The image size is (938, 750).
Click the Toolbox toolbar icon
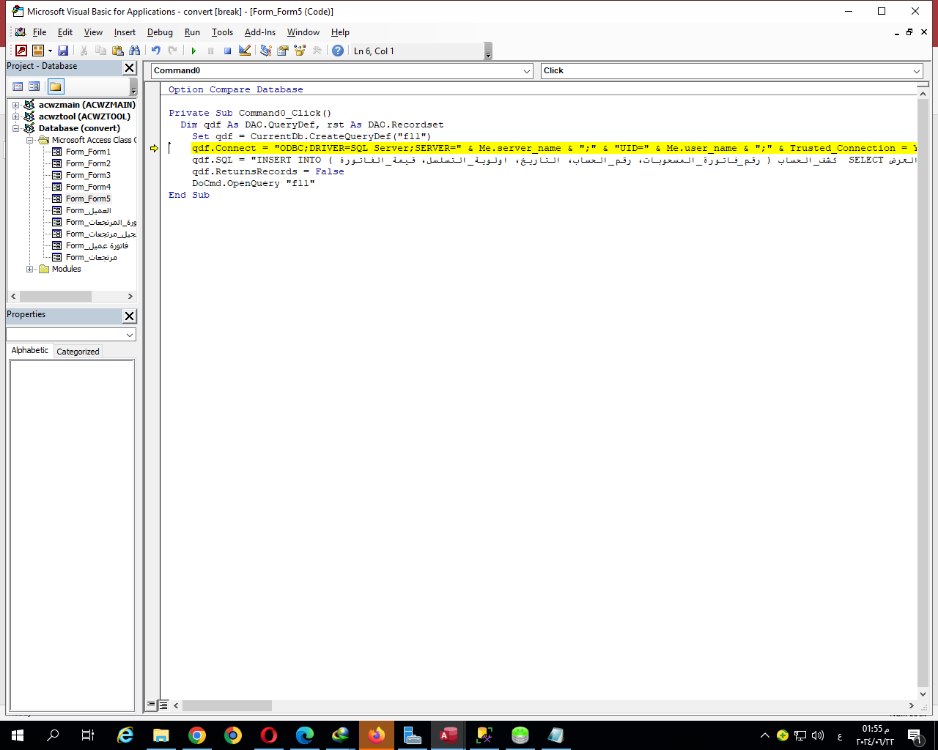pos(317,51)
